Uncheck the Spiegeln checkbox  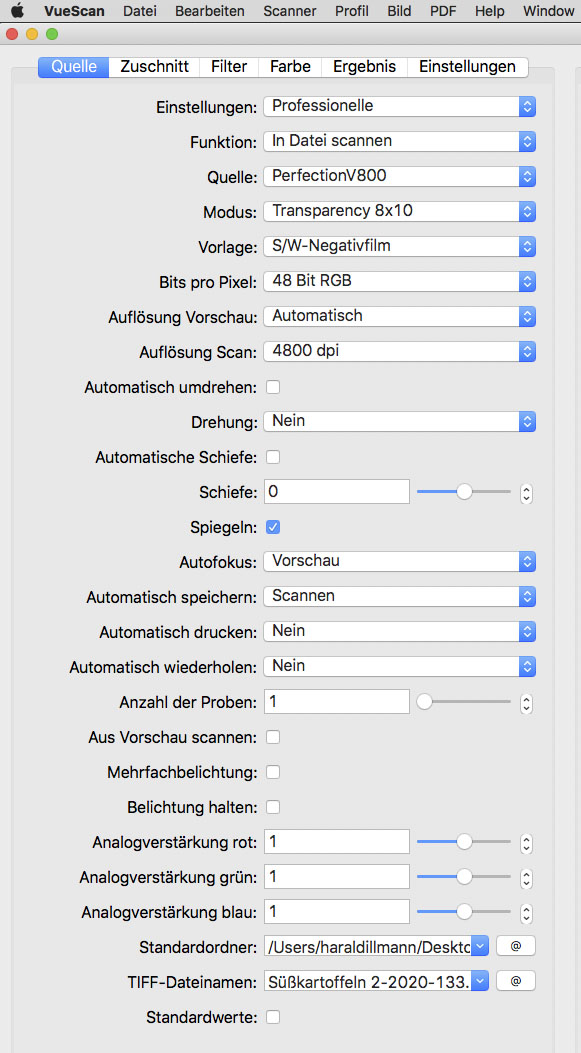[x=273, y=527]
